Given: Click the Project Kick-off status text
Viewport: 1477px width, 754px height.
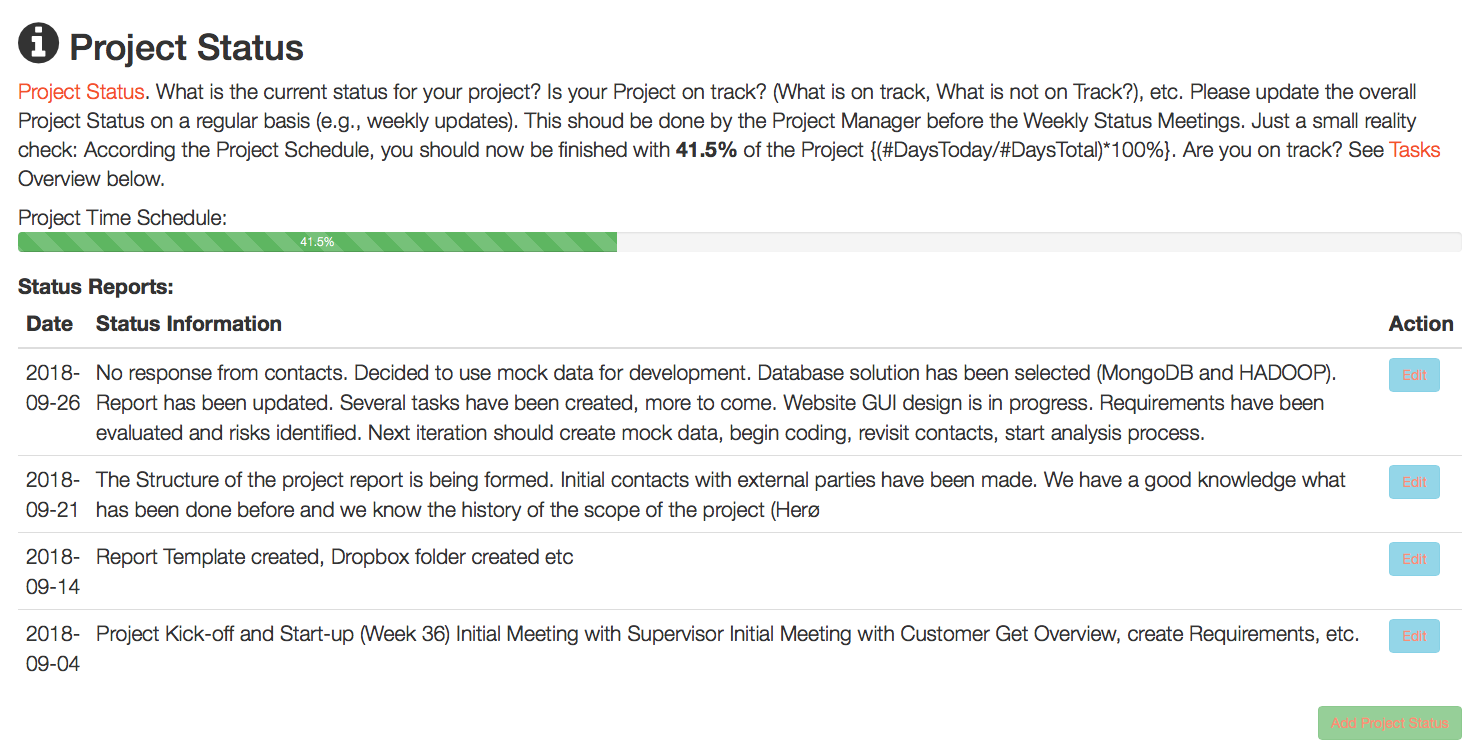Looking at the screenshot, I should pos(727,634).
